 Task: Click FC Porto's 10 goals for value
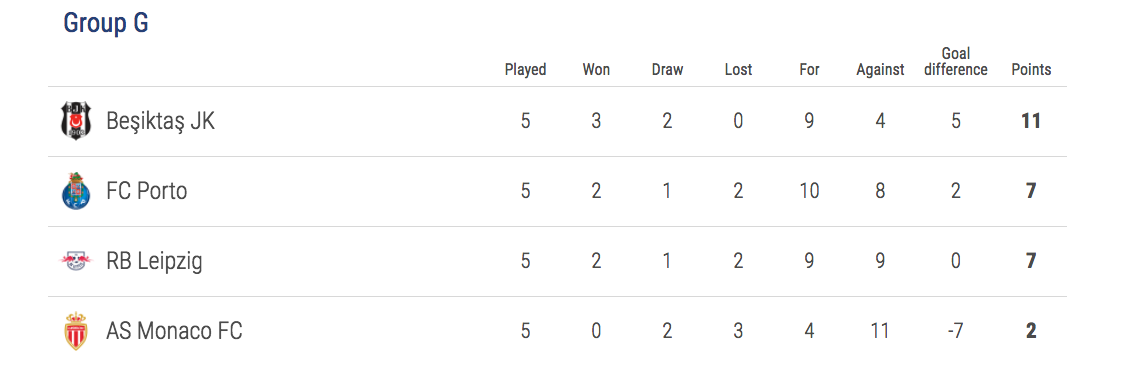[x=809, y=191]
